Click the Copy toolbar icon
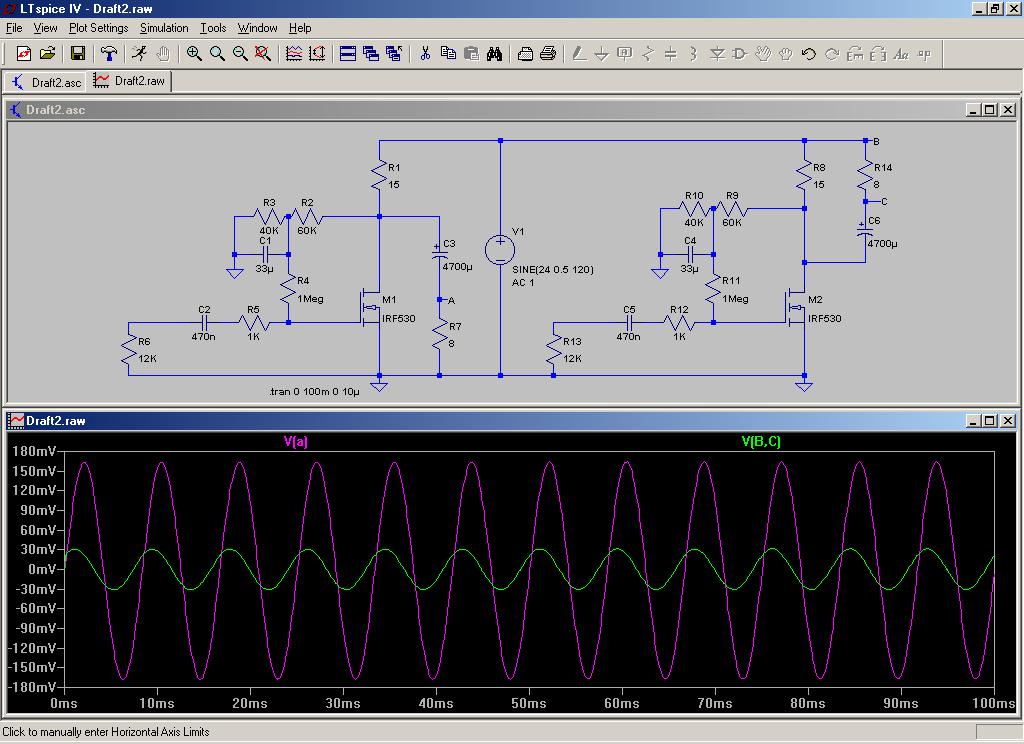 (448, 54)
